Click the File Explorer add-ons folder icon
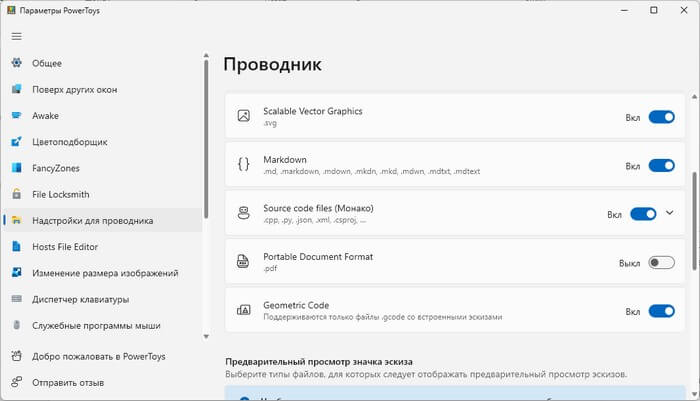Image resolution: width=700 pixels, height=401 pixels. [17, 221]
